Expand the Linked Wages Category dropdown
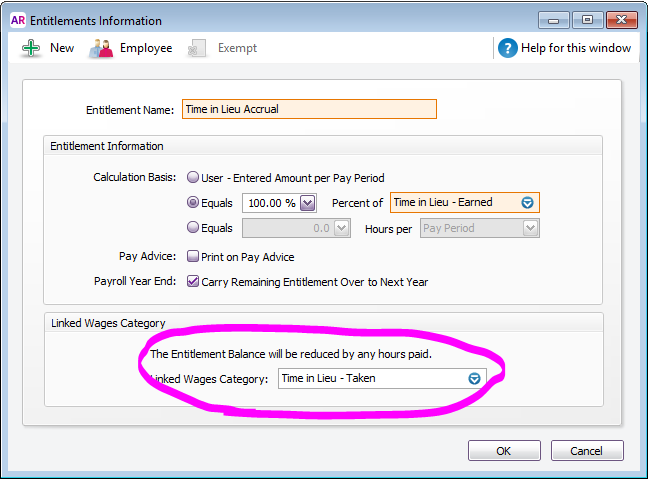Viewport: 649px width, 485px height. click(474, 379)
